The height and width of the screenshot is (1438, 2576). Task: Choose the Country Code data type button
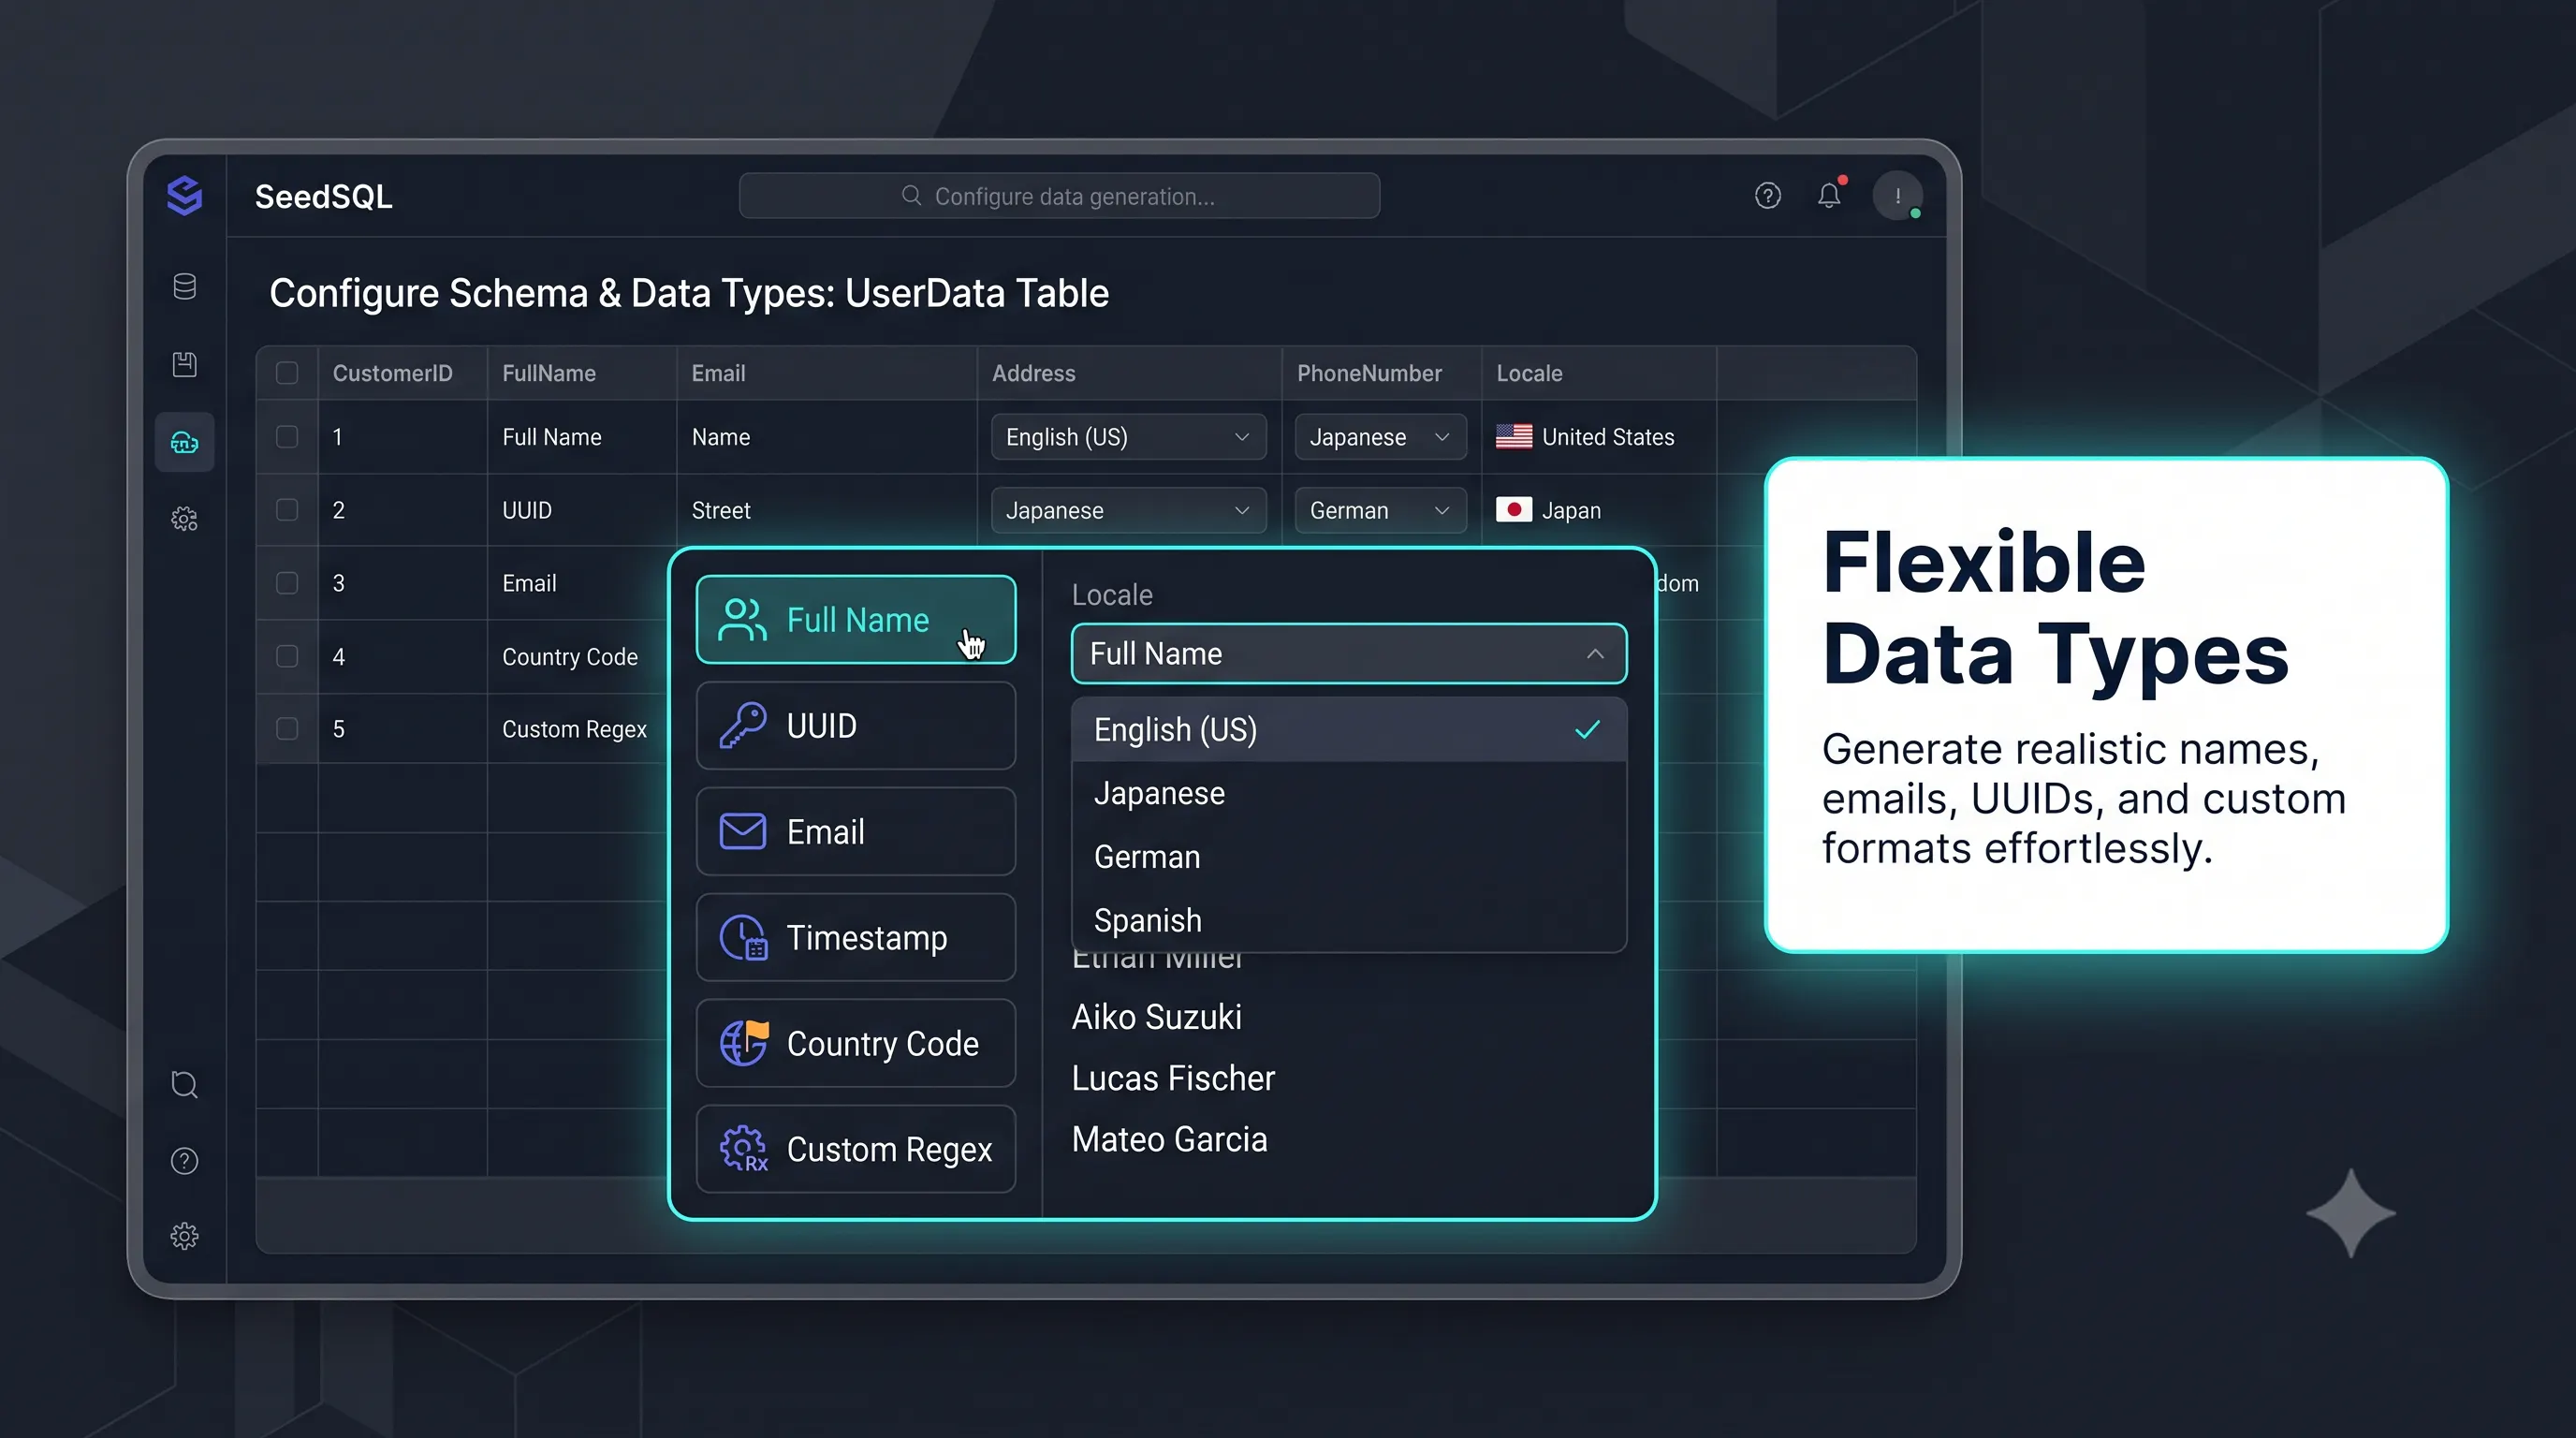coord(856,1043)
